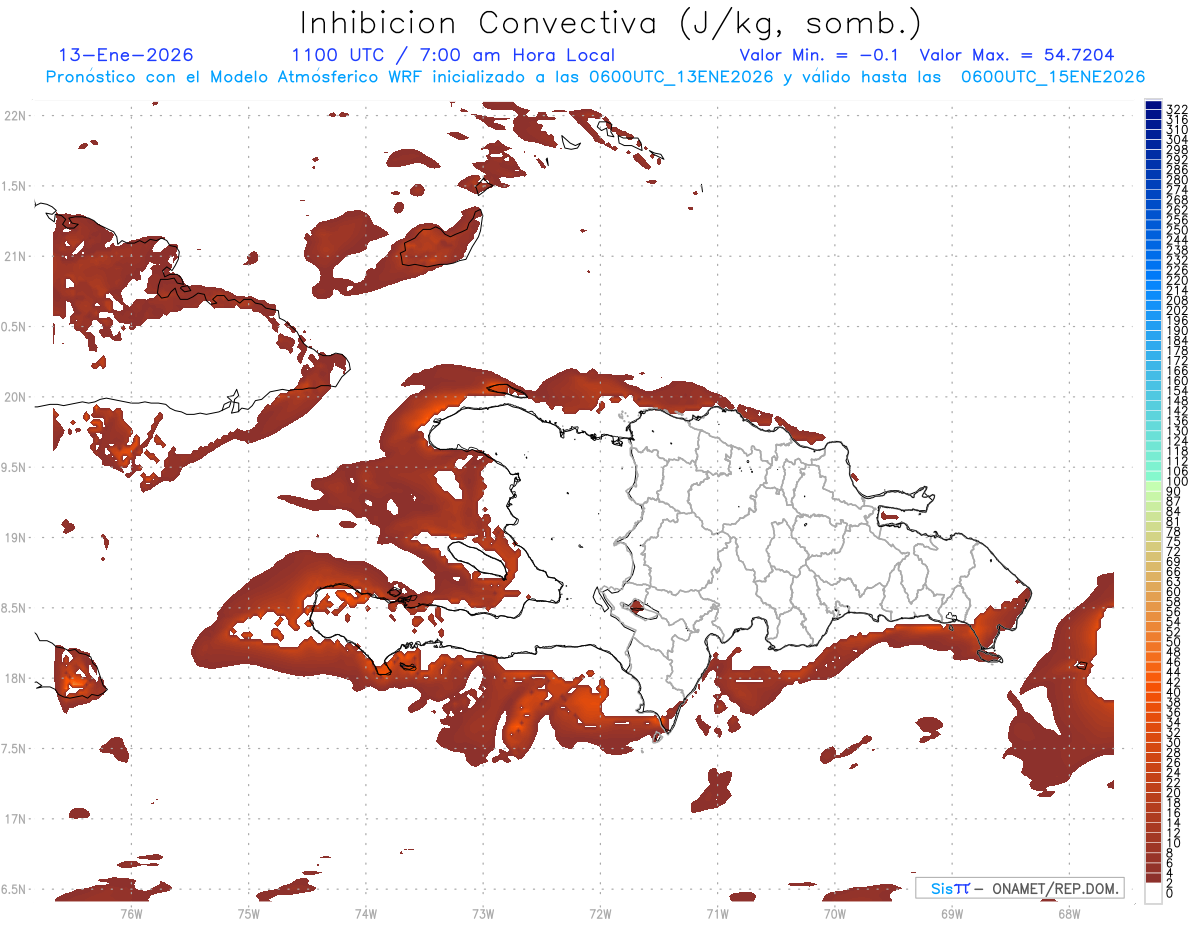Click latitude label '8.5N'
This screenshot has width=1200, height=927.
[x=15, y=608]
